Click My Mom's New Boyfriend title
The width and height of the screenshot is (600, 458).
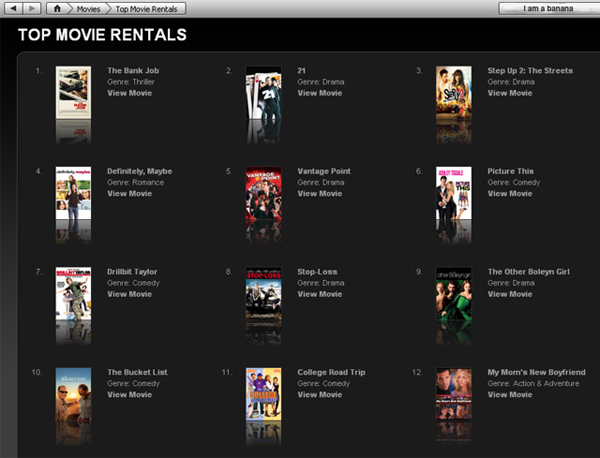point(536,372)
